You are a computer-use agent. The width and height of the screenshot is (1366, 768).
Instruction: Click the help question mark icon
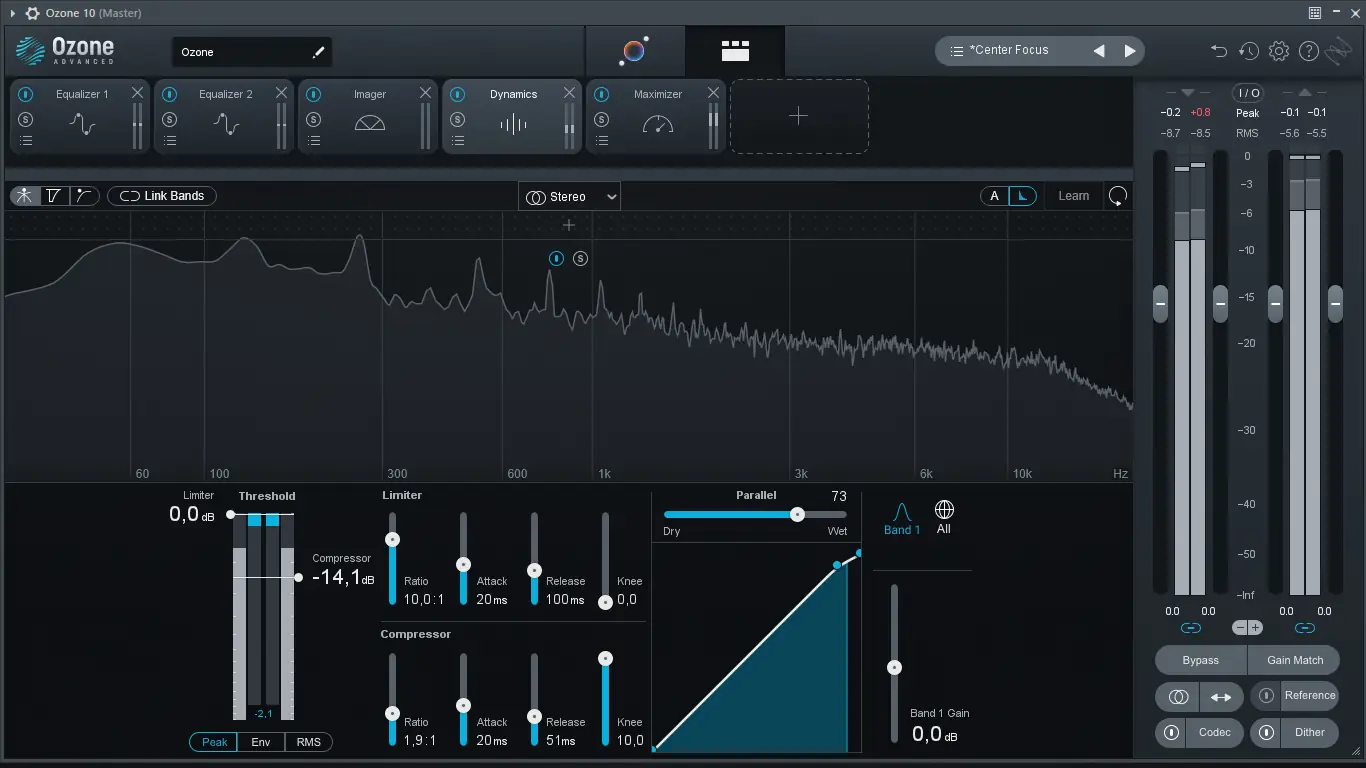click(1308, 50)
